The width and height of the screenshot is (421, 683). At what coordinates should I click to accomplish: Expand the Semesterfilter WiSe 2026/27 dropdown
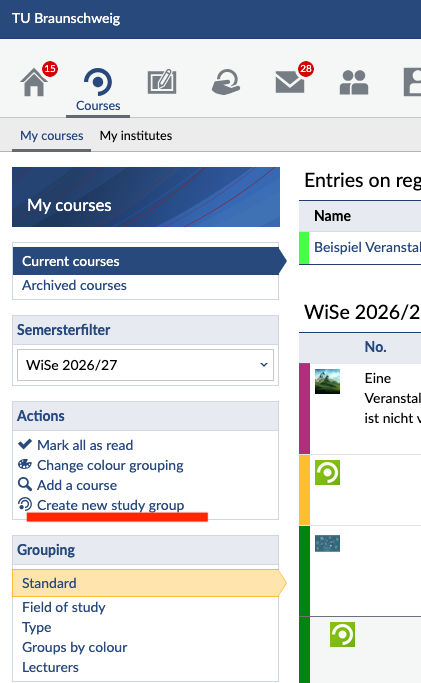click(x=145, y=365)
